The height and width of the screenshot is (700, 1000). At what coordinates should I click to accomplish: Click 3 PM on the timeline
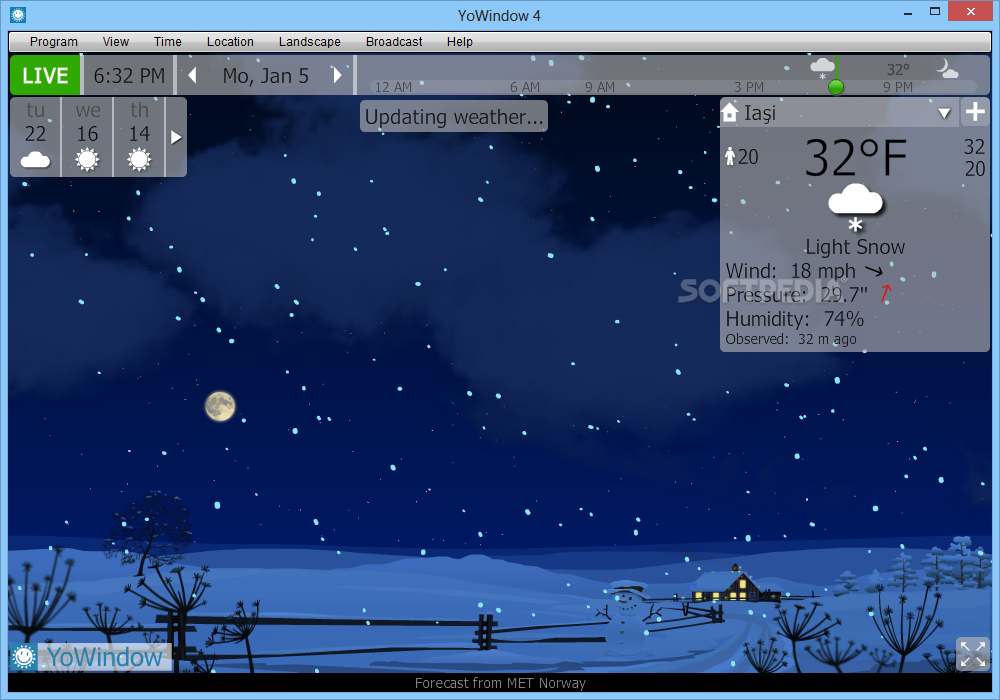click(x=748, y=87)
